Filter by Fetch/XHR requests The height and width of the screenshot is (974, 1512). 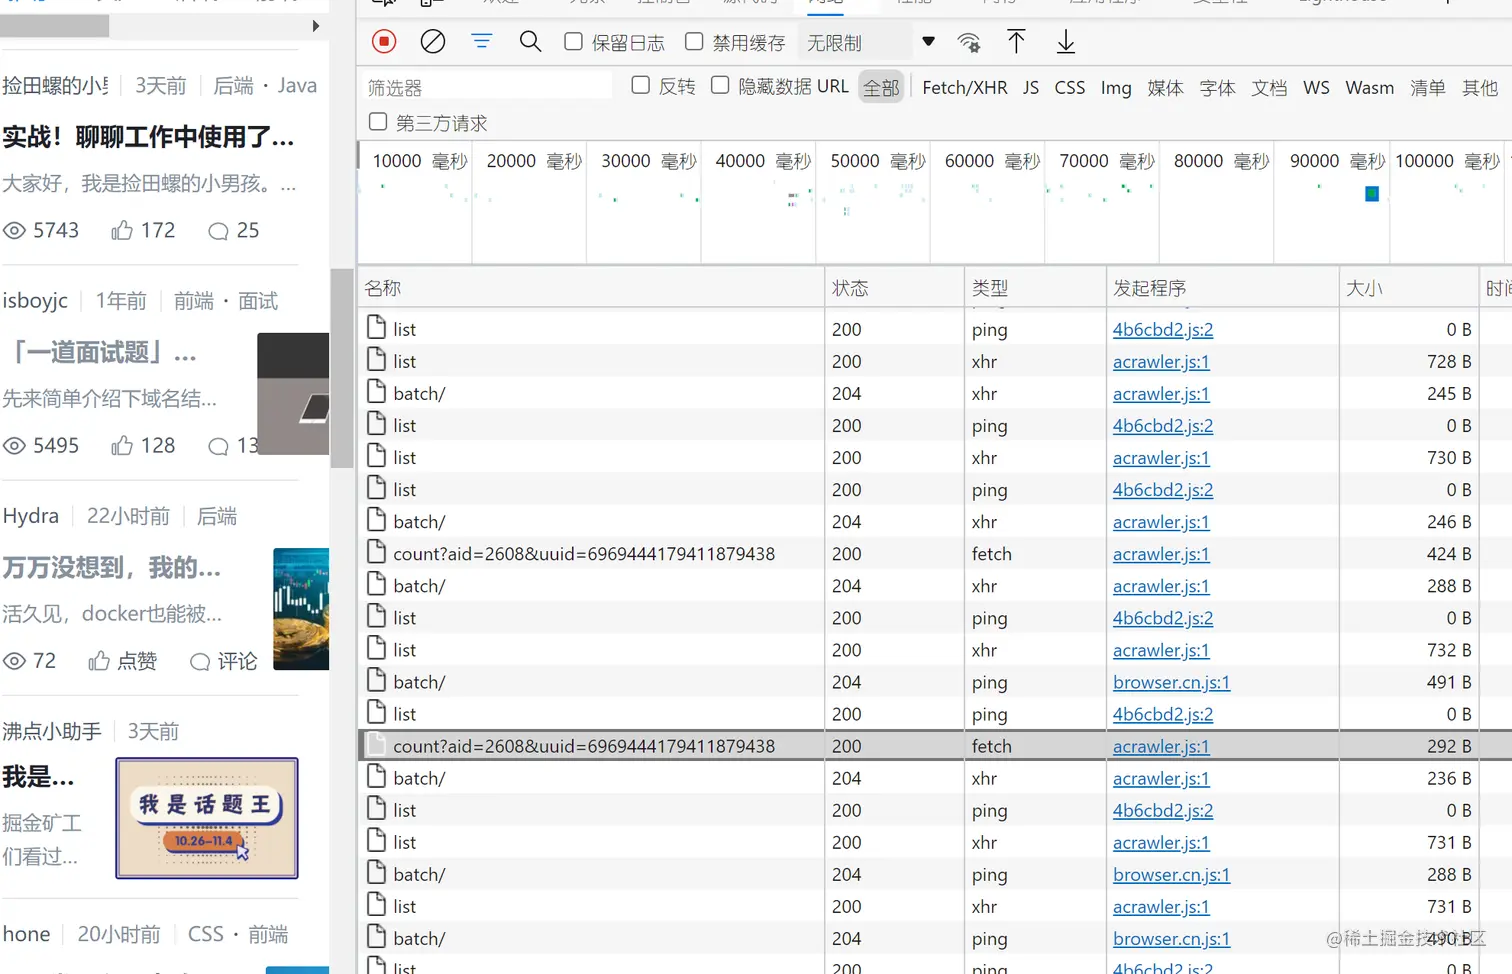[964, 87]
